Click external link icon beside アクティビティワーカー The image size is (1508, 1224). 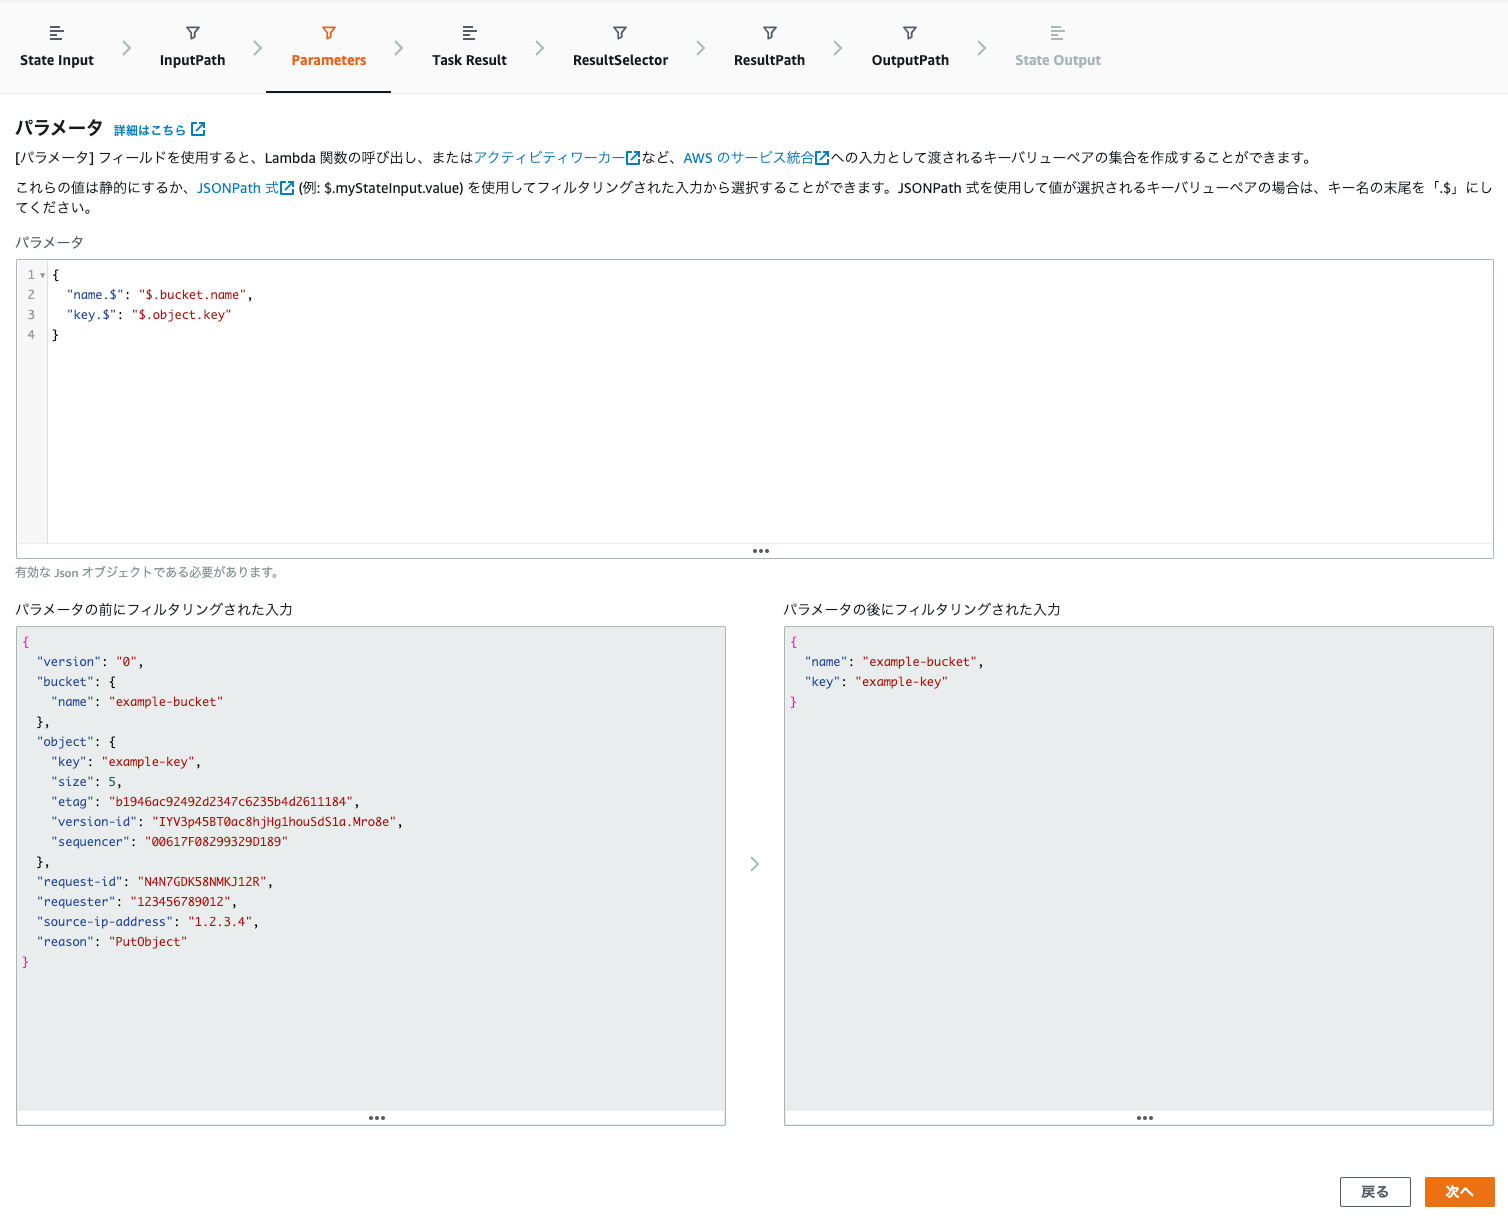(x=634, y=157)
